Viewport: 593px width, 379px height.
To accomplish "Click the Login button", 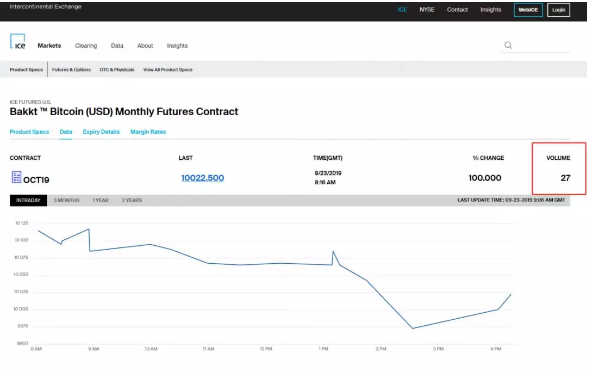I will (558, 10).
